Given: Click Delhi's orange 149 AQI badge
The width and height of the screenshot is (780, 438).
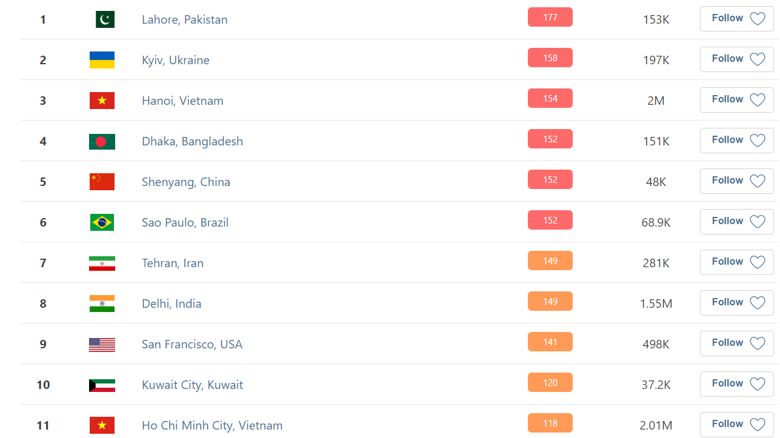Looking at the screenshot, I should 550,301.
